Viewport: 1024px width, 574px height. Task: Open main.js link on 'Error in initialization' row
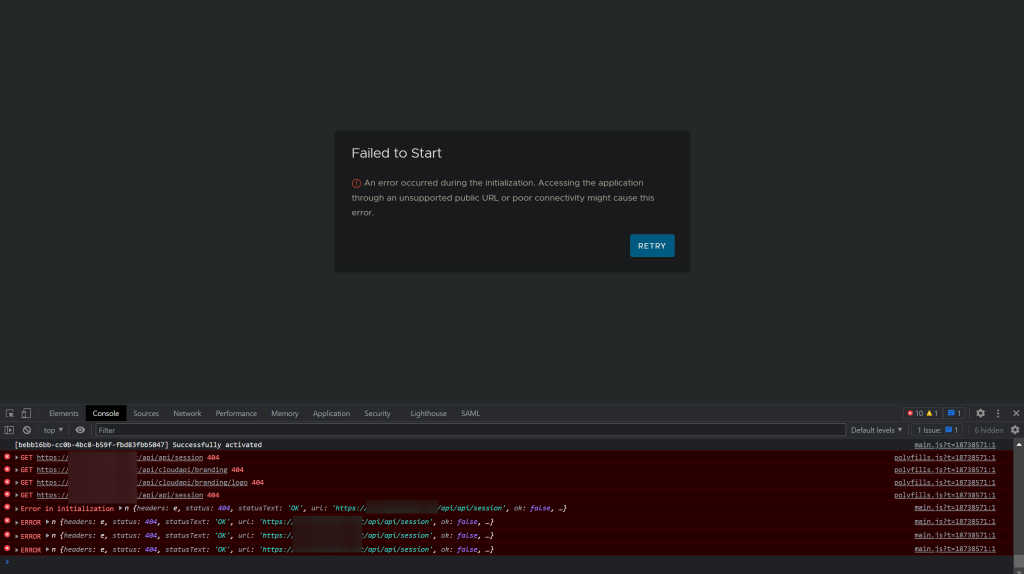[955, 507]
